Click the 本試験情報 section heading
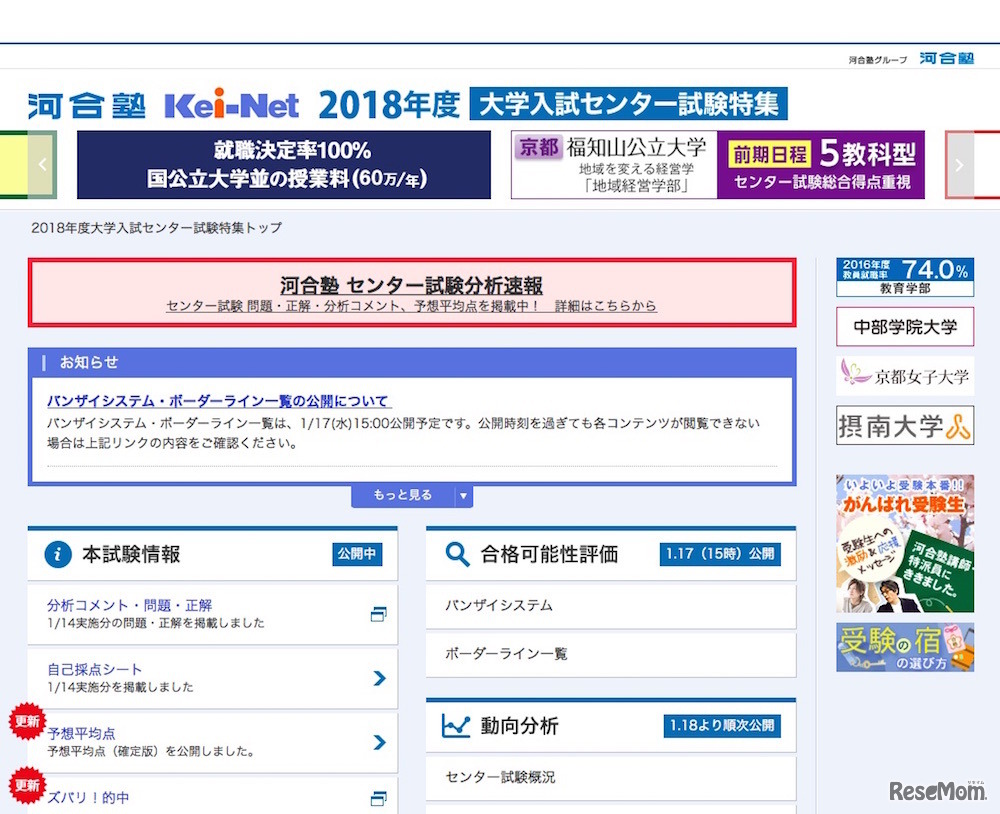 click(x=131, y=554)
